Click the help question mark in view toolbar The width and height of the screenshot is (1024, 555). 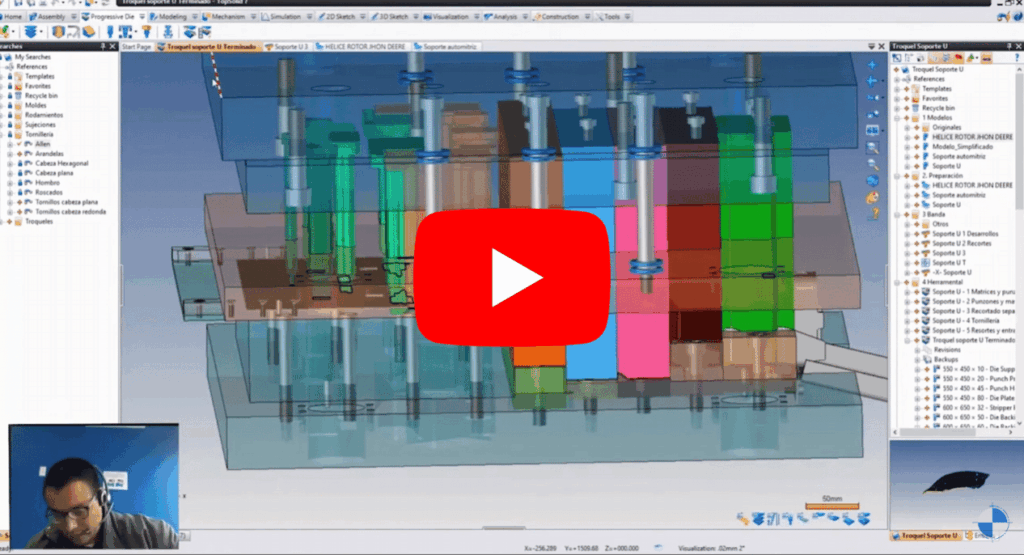pyautogui.click(x=874, y=214)
